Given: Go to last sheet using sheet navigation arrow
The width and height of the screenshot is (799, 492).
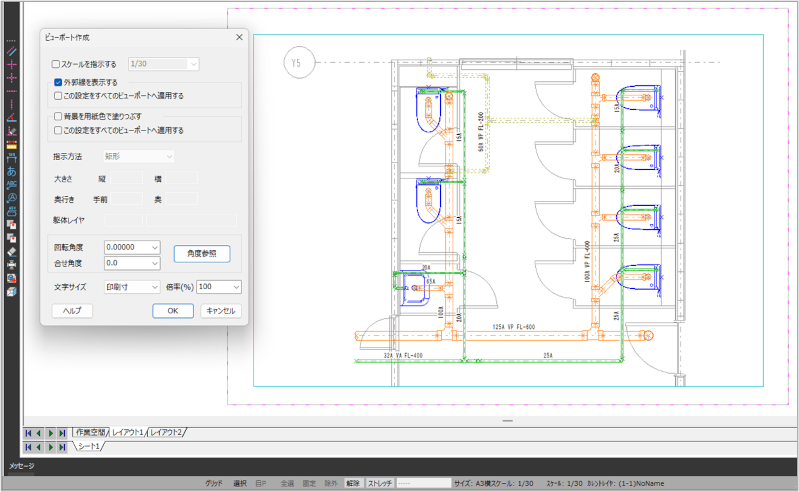Looking at the screenshot, I should (63, 447).
